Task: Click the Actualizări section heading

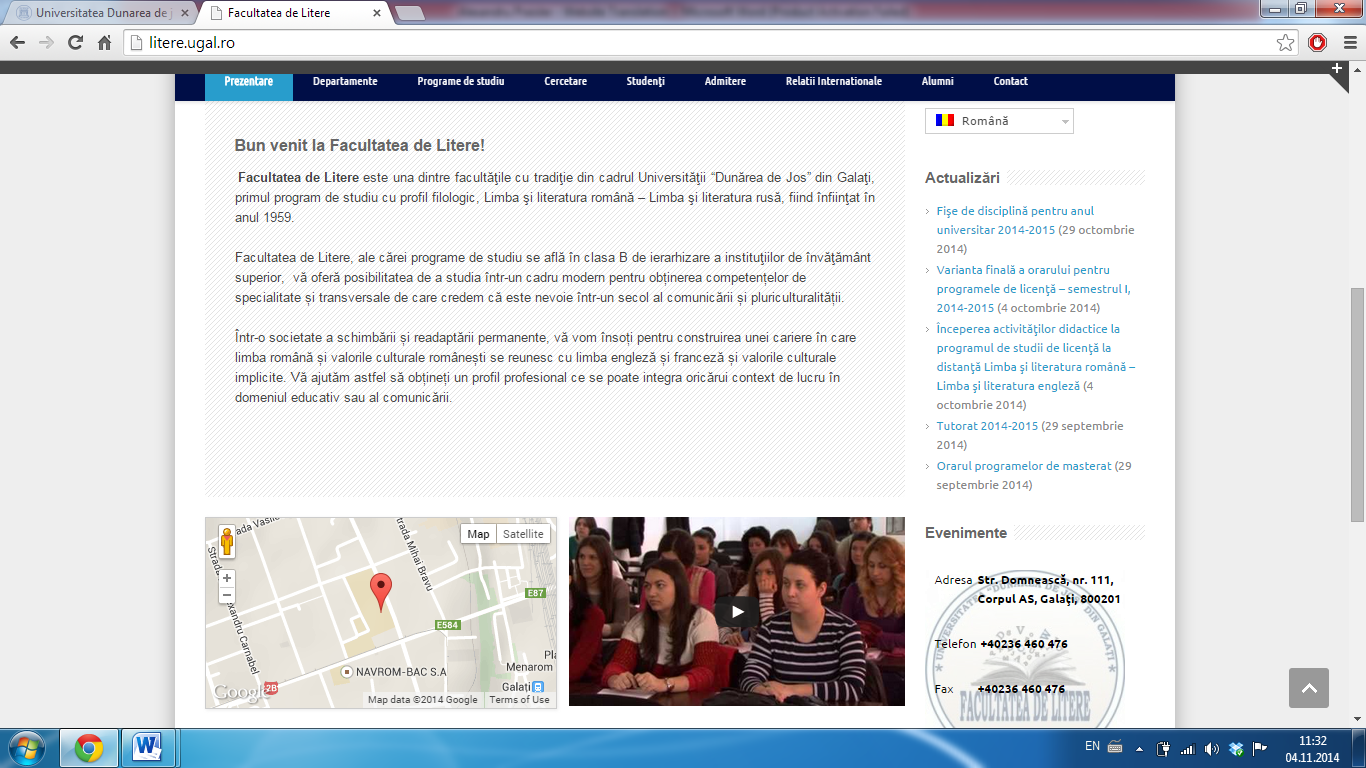Action: pos(962,177)
